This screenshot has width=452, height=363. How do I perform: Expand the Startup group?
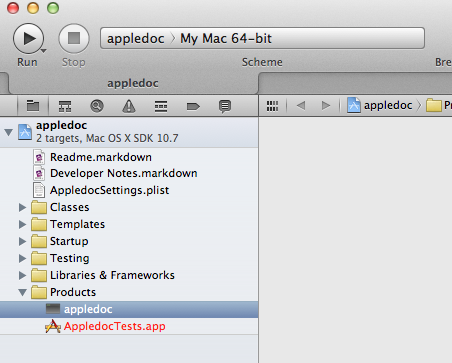(x=22, y=241)
